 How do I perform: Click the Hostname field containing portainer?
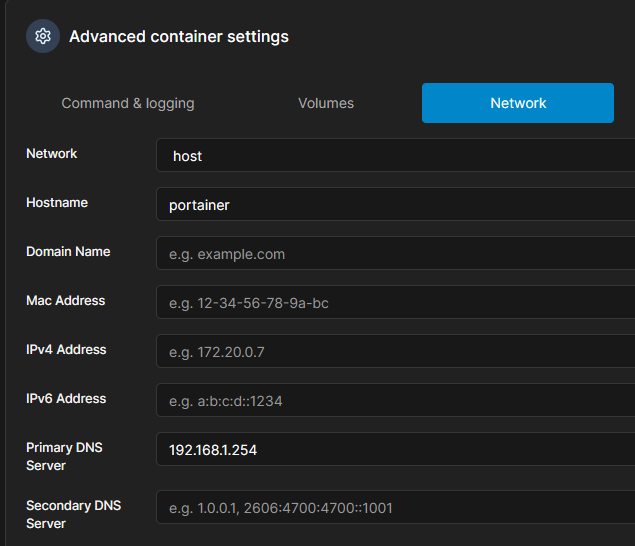(x=396, y=204)
